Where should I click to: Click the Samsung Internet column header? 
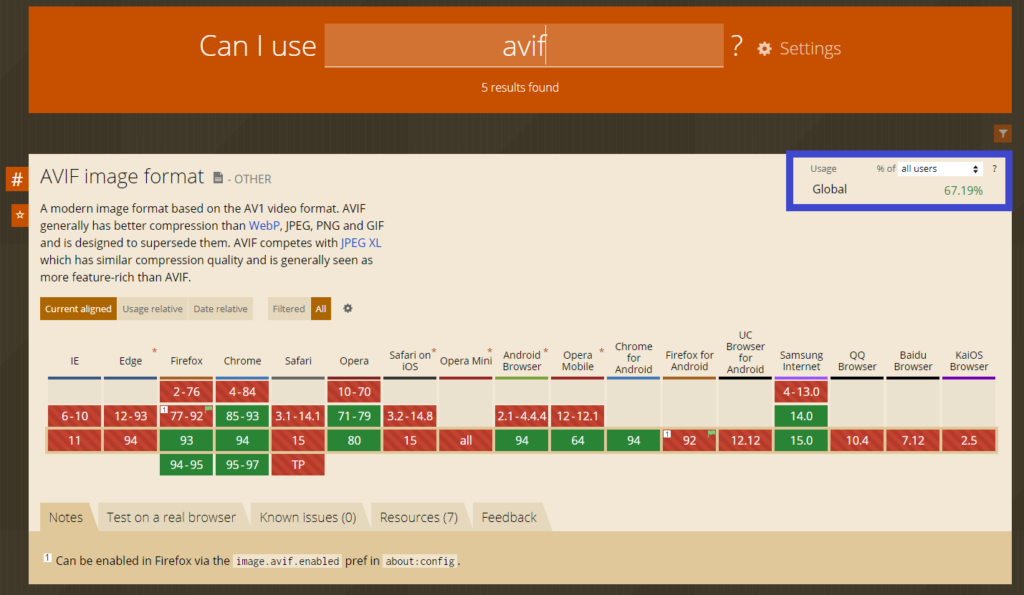pyautogui.click(x=801, y=361)
